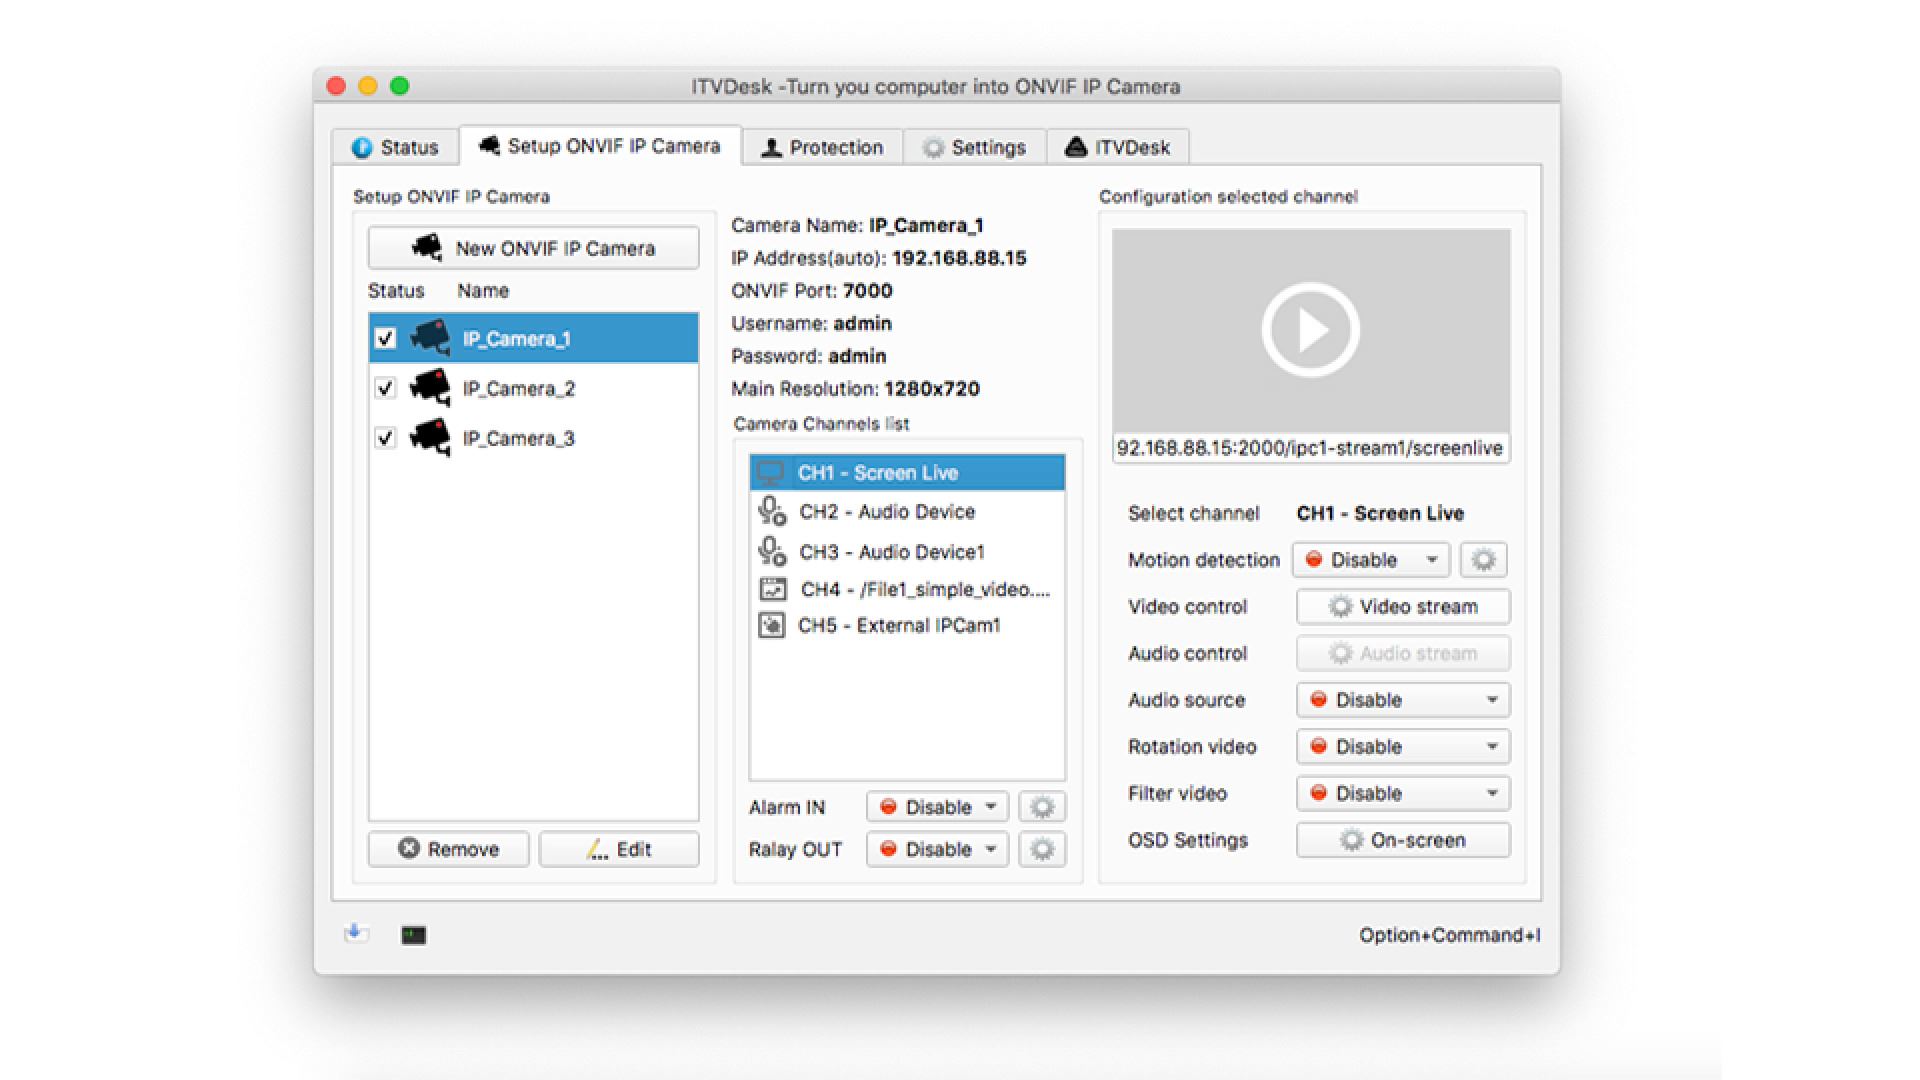Viewport: 1920px width, 1080px height.
Task: Play the stream preview
Action: click(x=1311, y=330)
